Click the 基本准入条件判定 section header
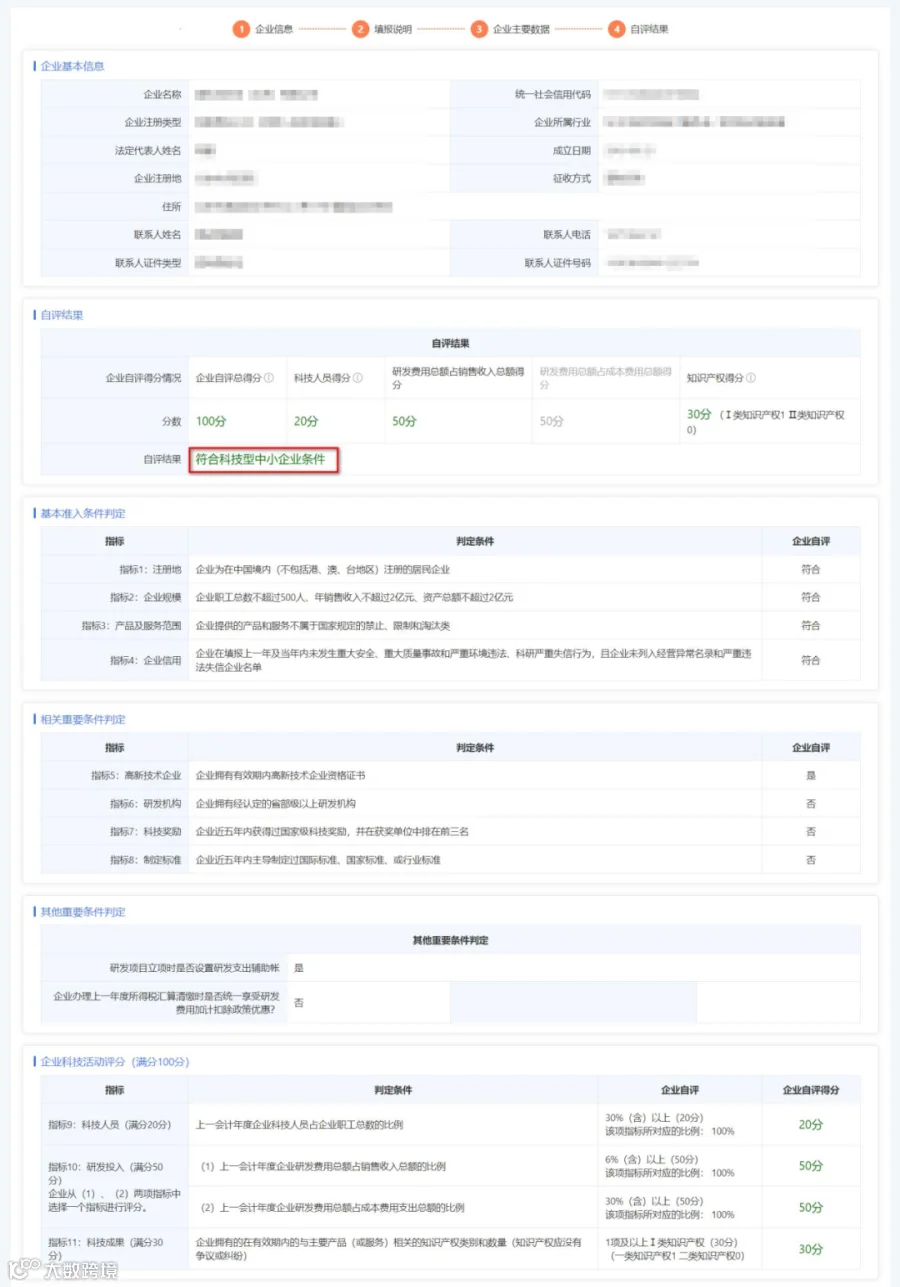Image resolution: width=900 pixels, height=1287 pixels. (83, 513)
